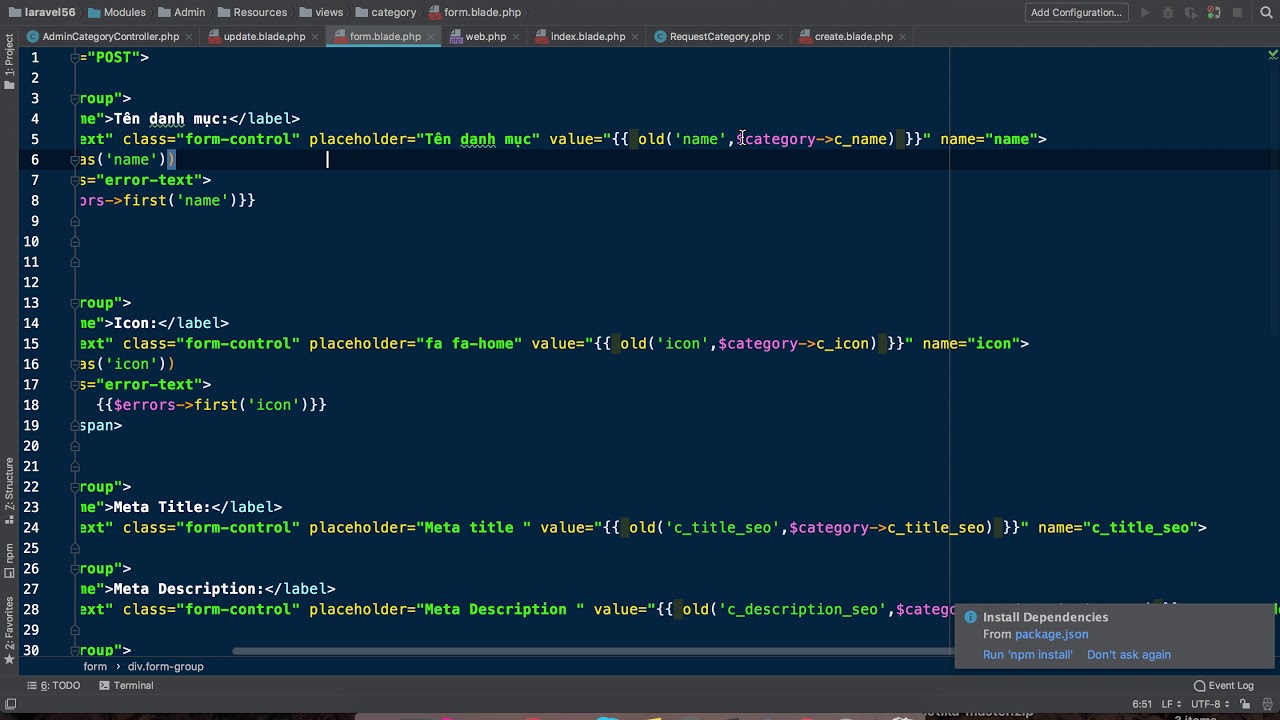Click the Stop square icon

coord(1237,13)
